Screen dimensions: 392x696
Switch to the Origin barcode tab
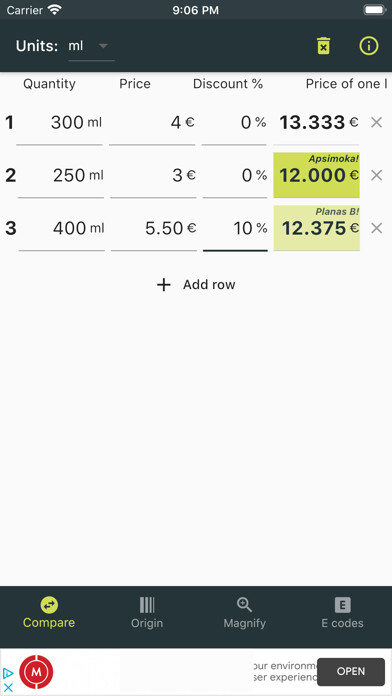tap(147, 613)
